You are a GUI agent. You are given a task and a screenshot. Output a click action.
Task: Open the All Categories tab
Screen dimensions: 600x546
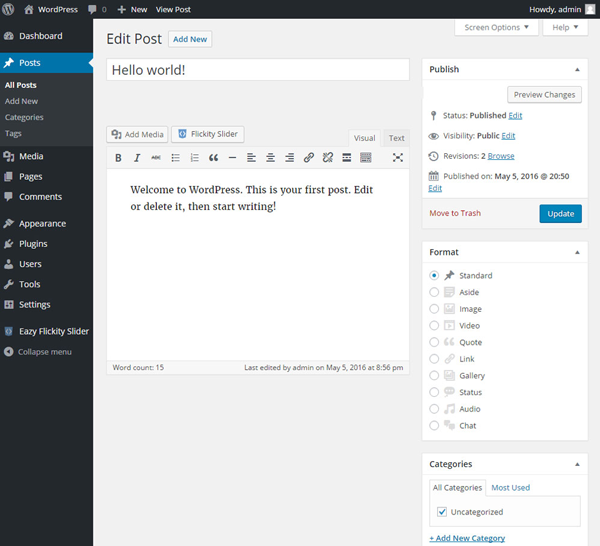pos(457,488)
